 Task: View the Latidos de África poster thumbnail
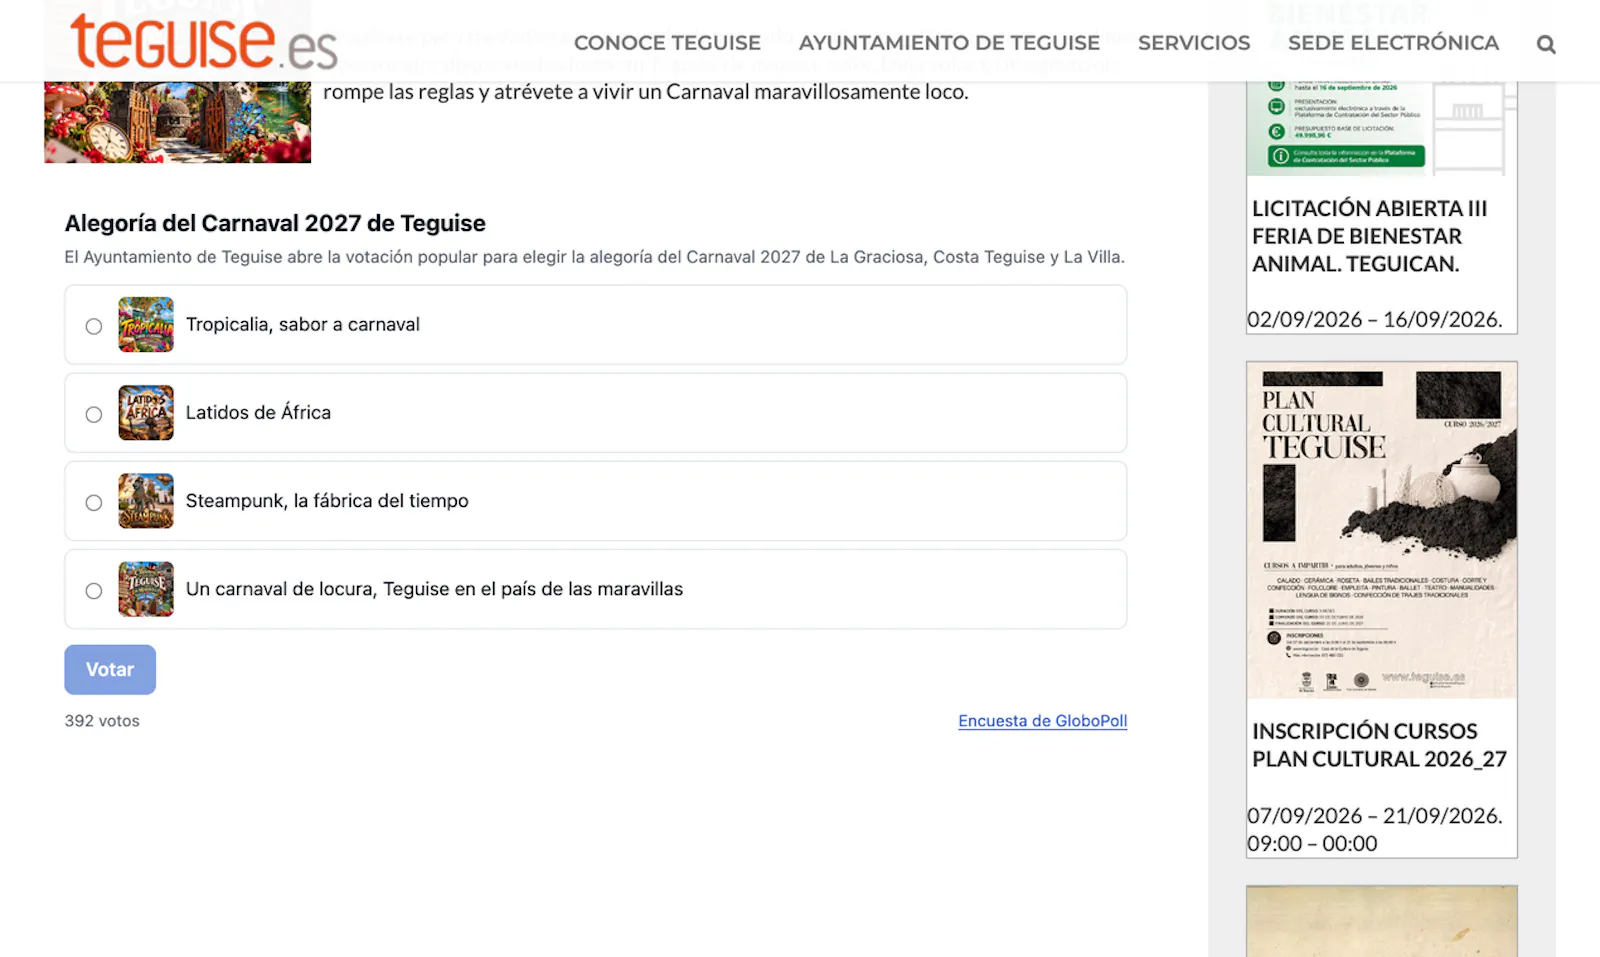(x=146, y=413)
